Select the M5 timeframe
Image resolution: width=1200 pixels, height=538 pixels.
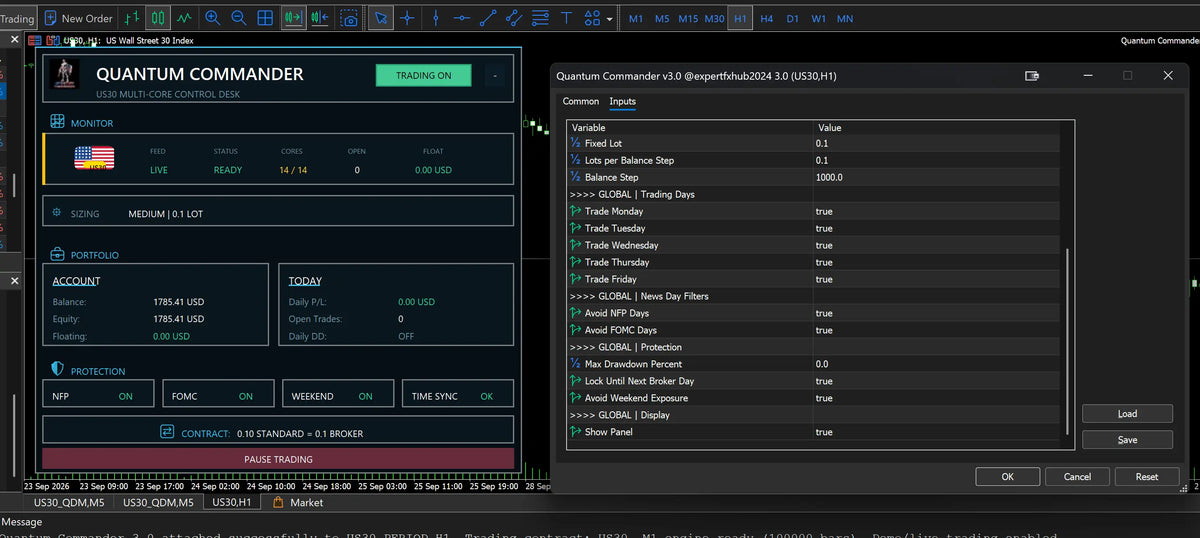click(x=662, y=18)
